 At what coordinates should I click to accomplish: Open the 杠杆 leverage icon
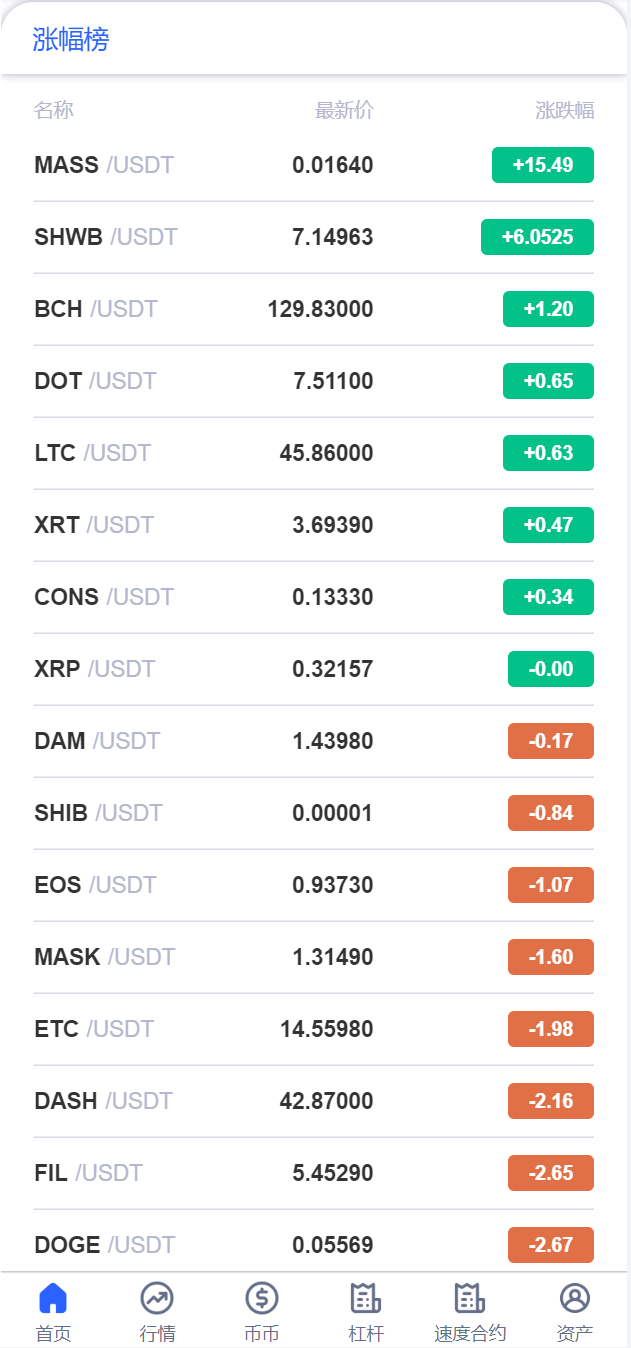tap(366, 1299)
